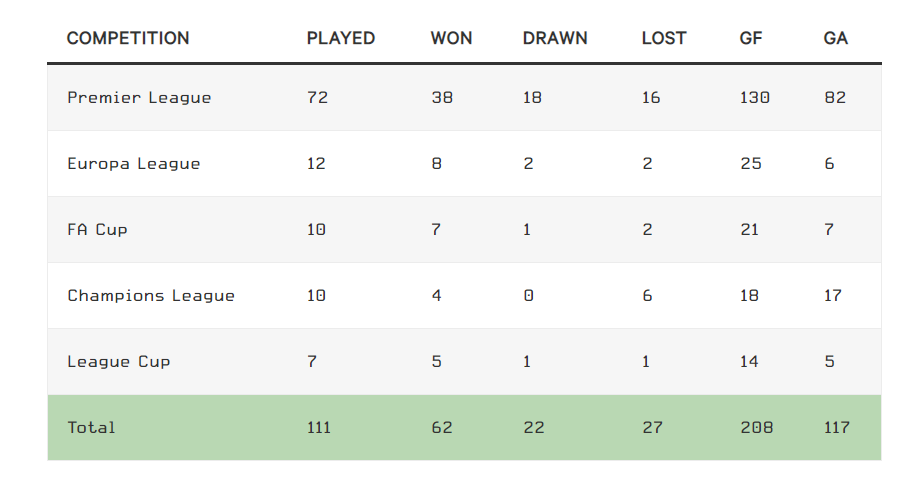
Task: Click the Total row label
Action: [91, 428]
